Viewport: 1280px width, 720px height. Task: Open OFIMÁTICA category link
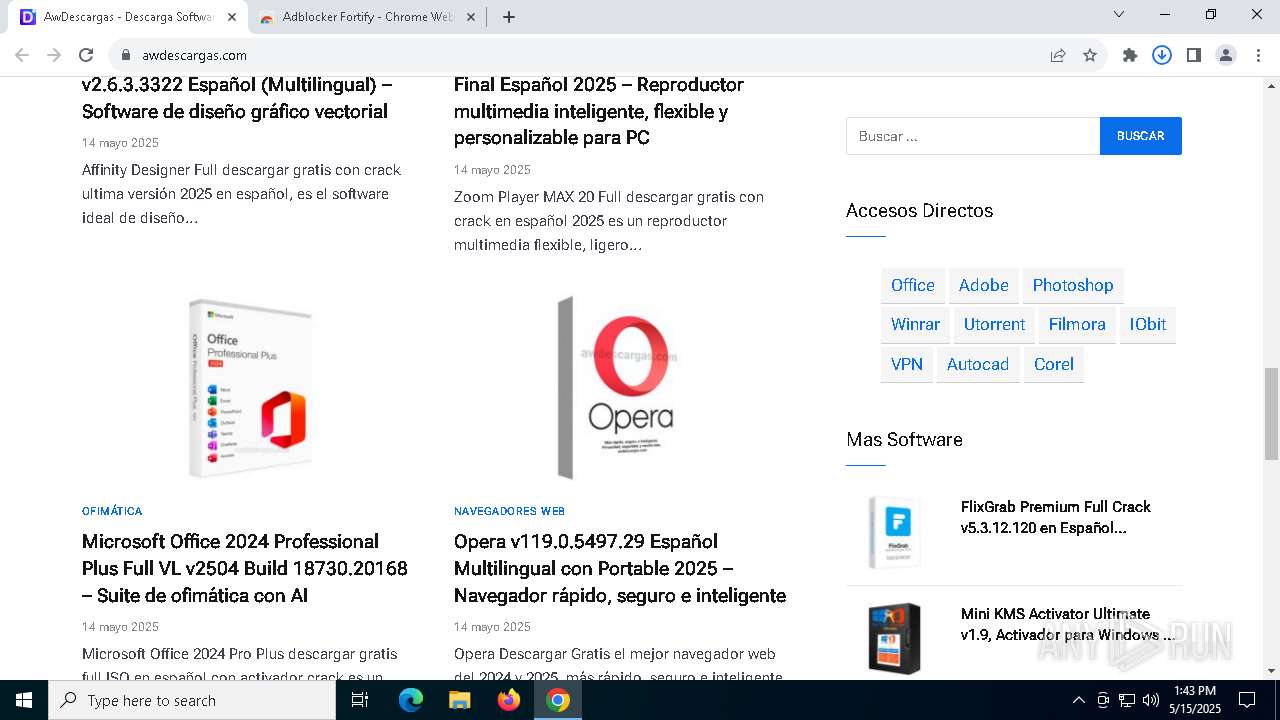112,511
